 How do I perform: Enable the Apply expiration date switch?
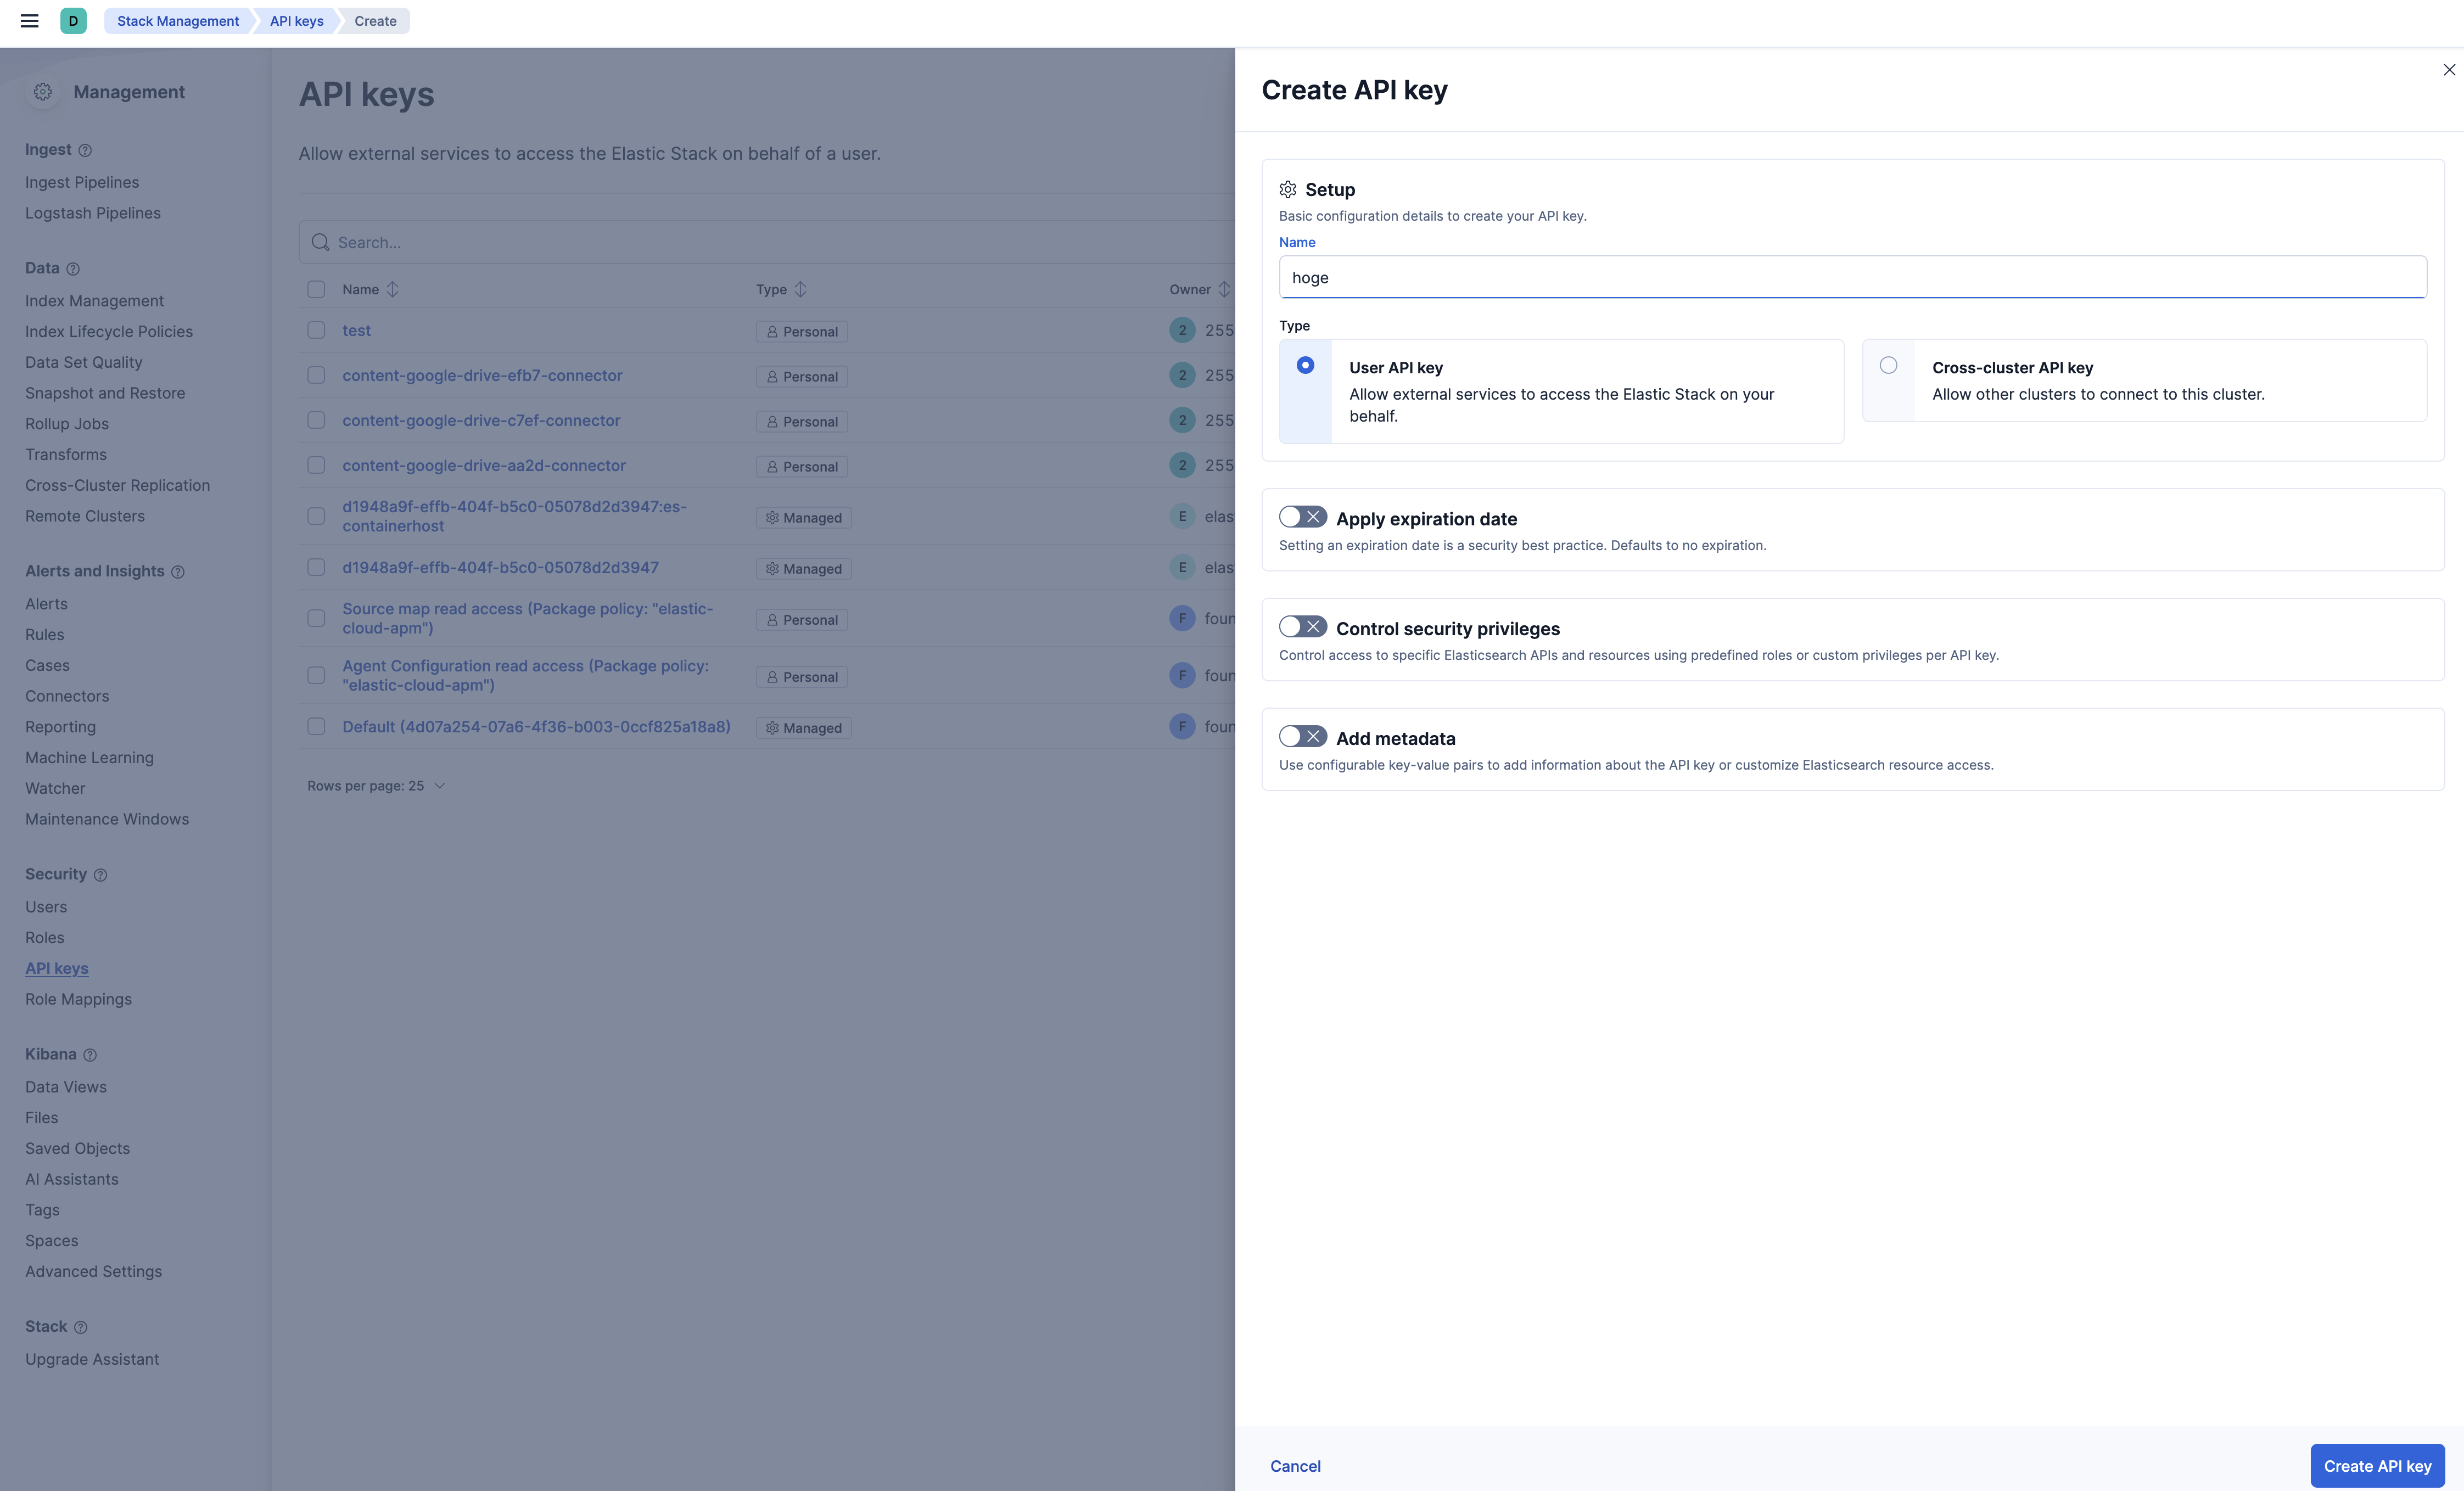pyautogui.click(x=1302, y=517)
